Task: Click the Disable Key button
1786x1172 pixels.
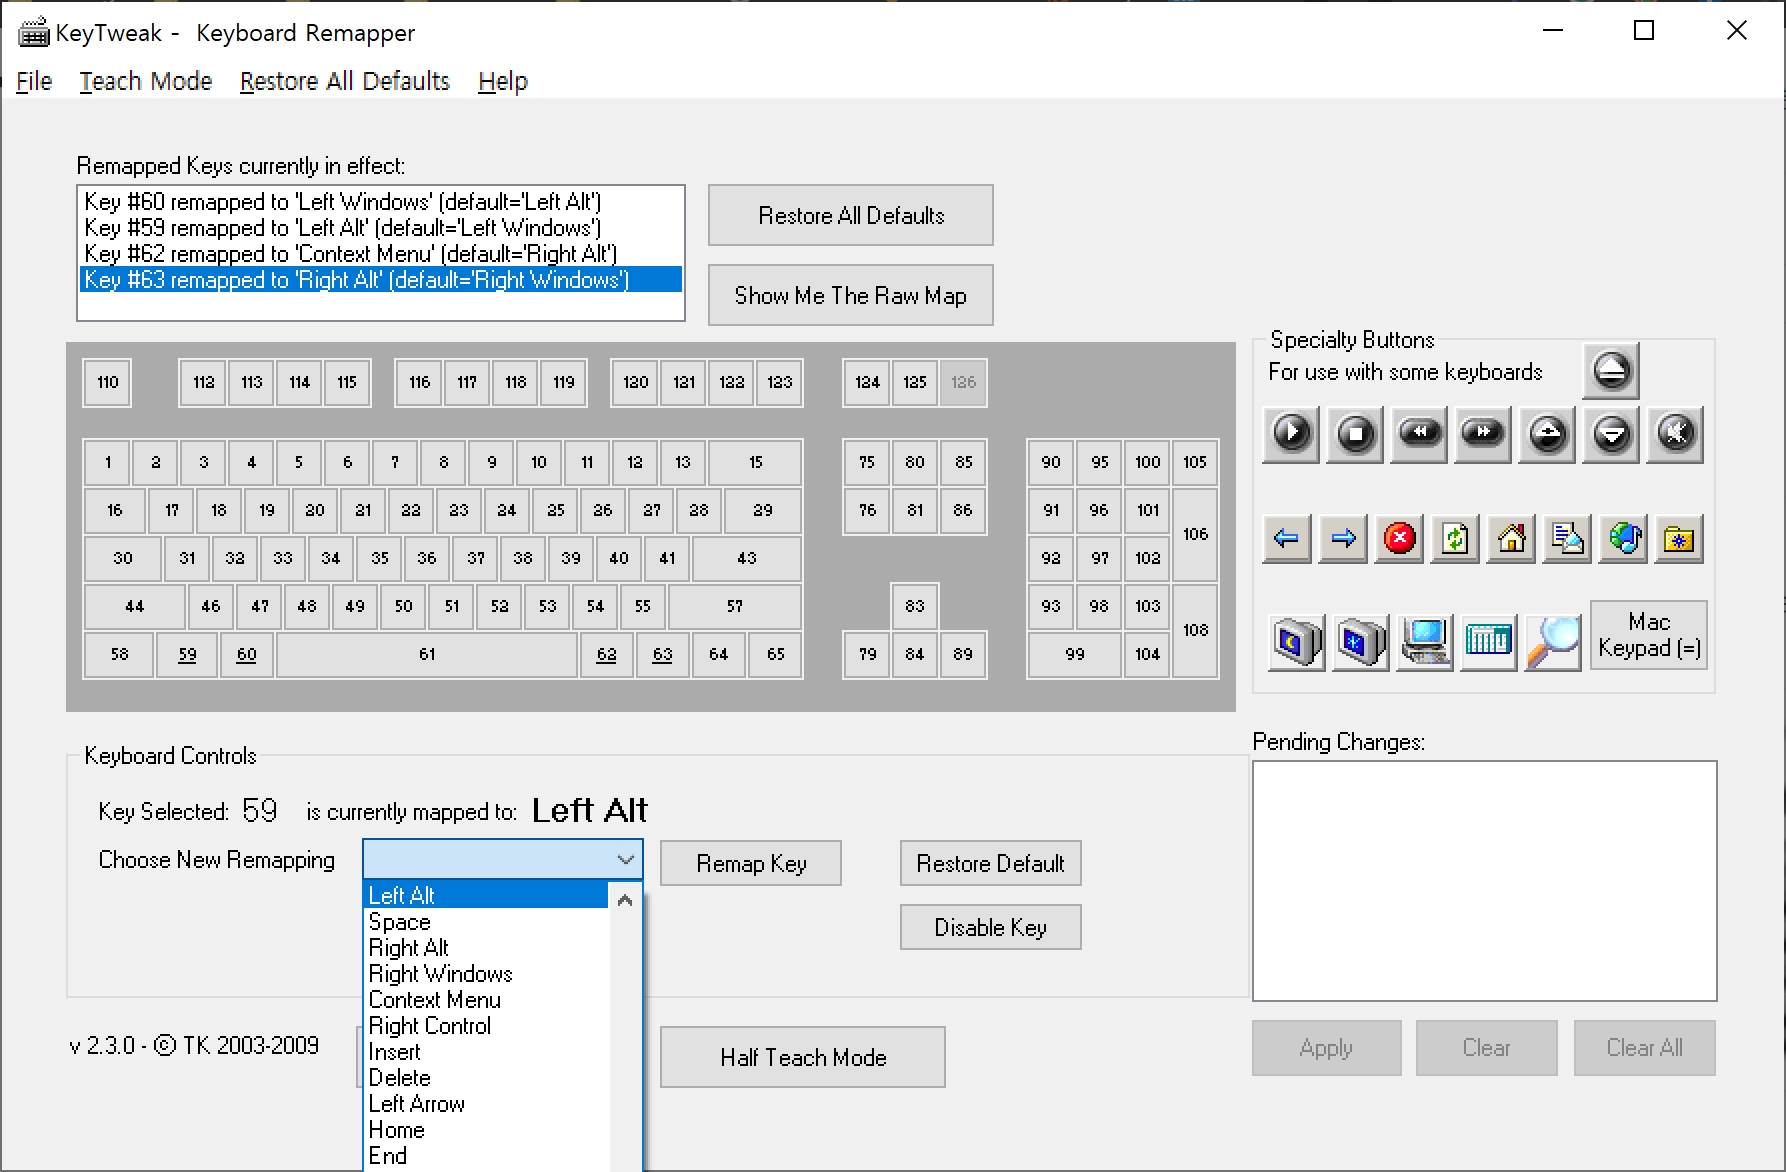Action: (x=990, y=927)
